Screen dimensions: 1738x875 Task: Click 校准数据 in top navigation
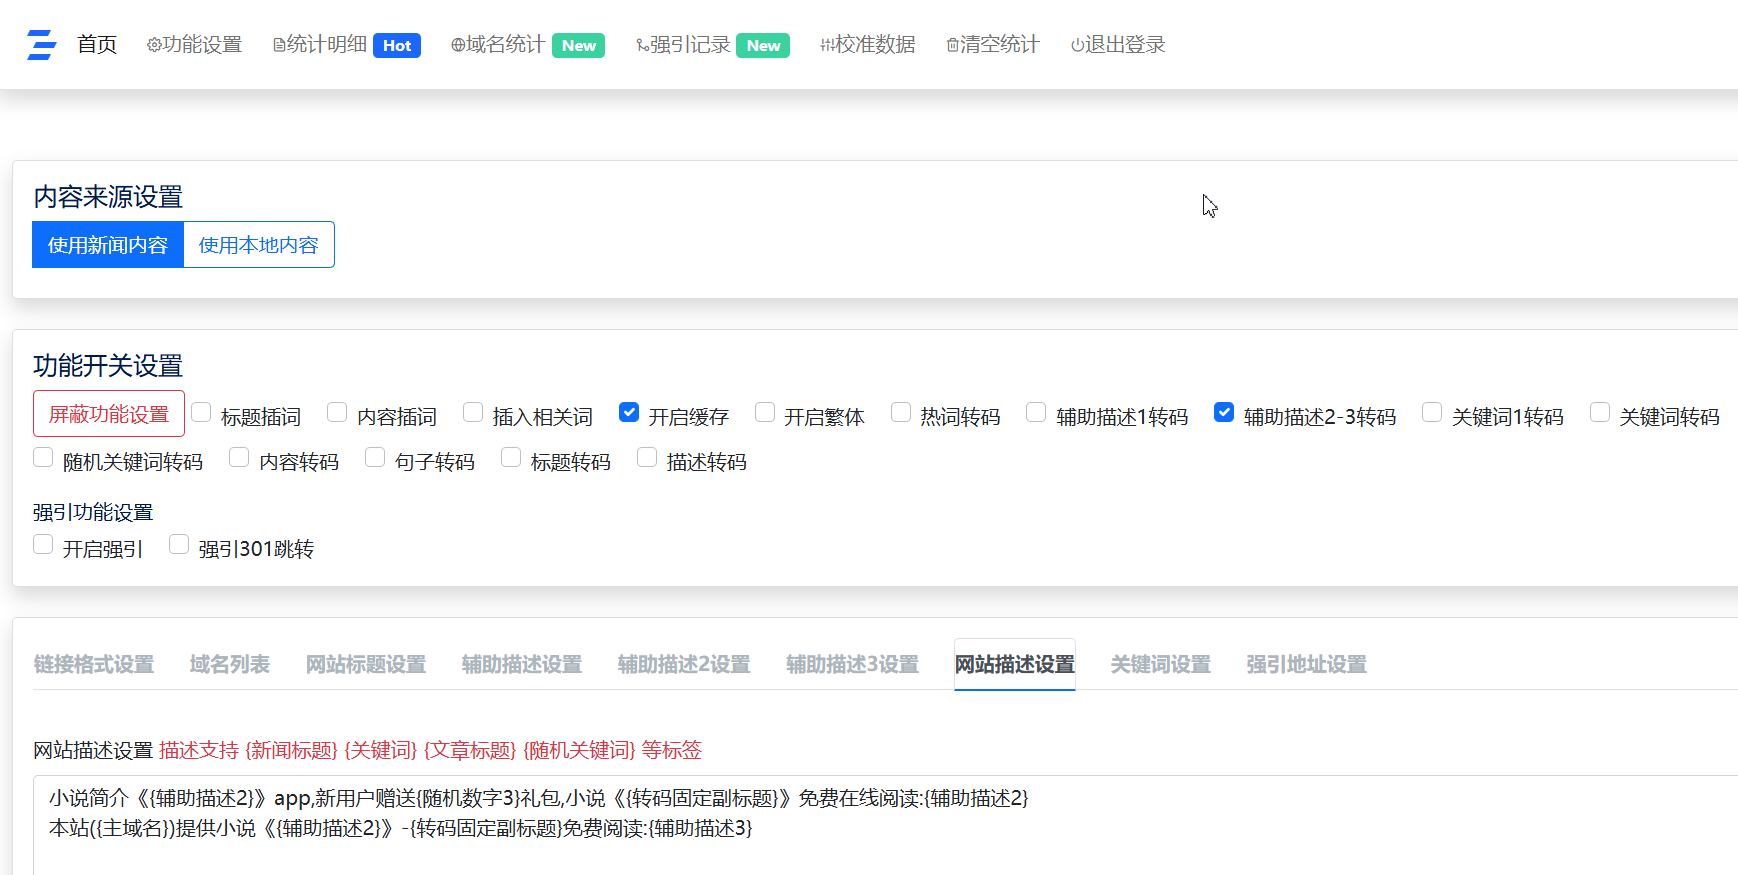(867, 45)
